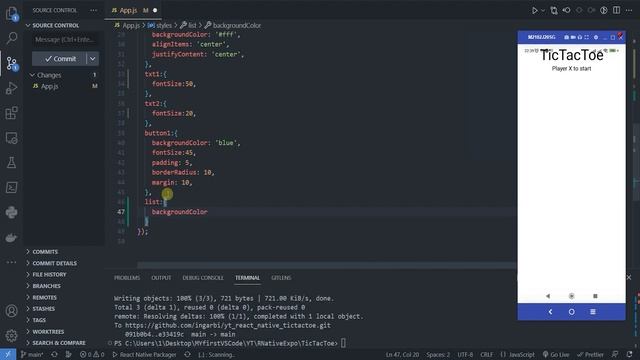Open the Search view in activity bar
This screenshot has height=360, width=640.
point(11,38)
